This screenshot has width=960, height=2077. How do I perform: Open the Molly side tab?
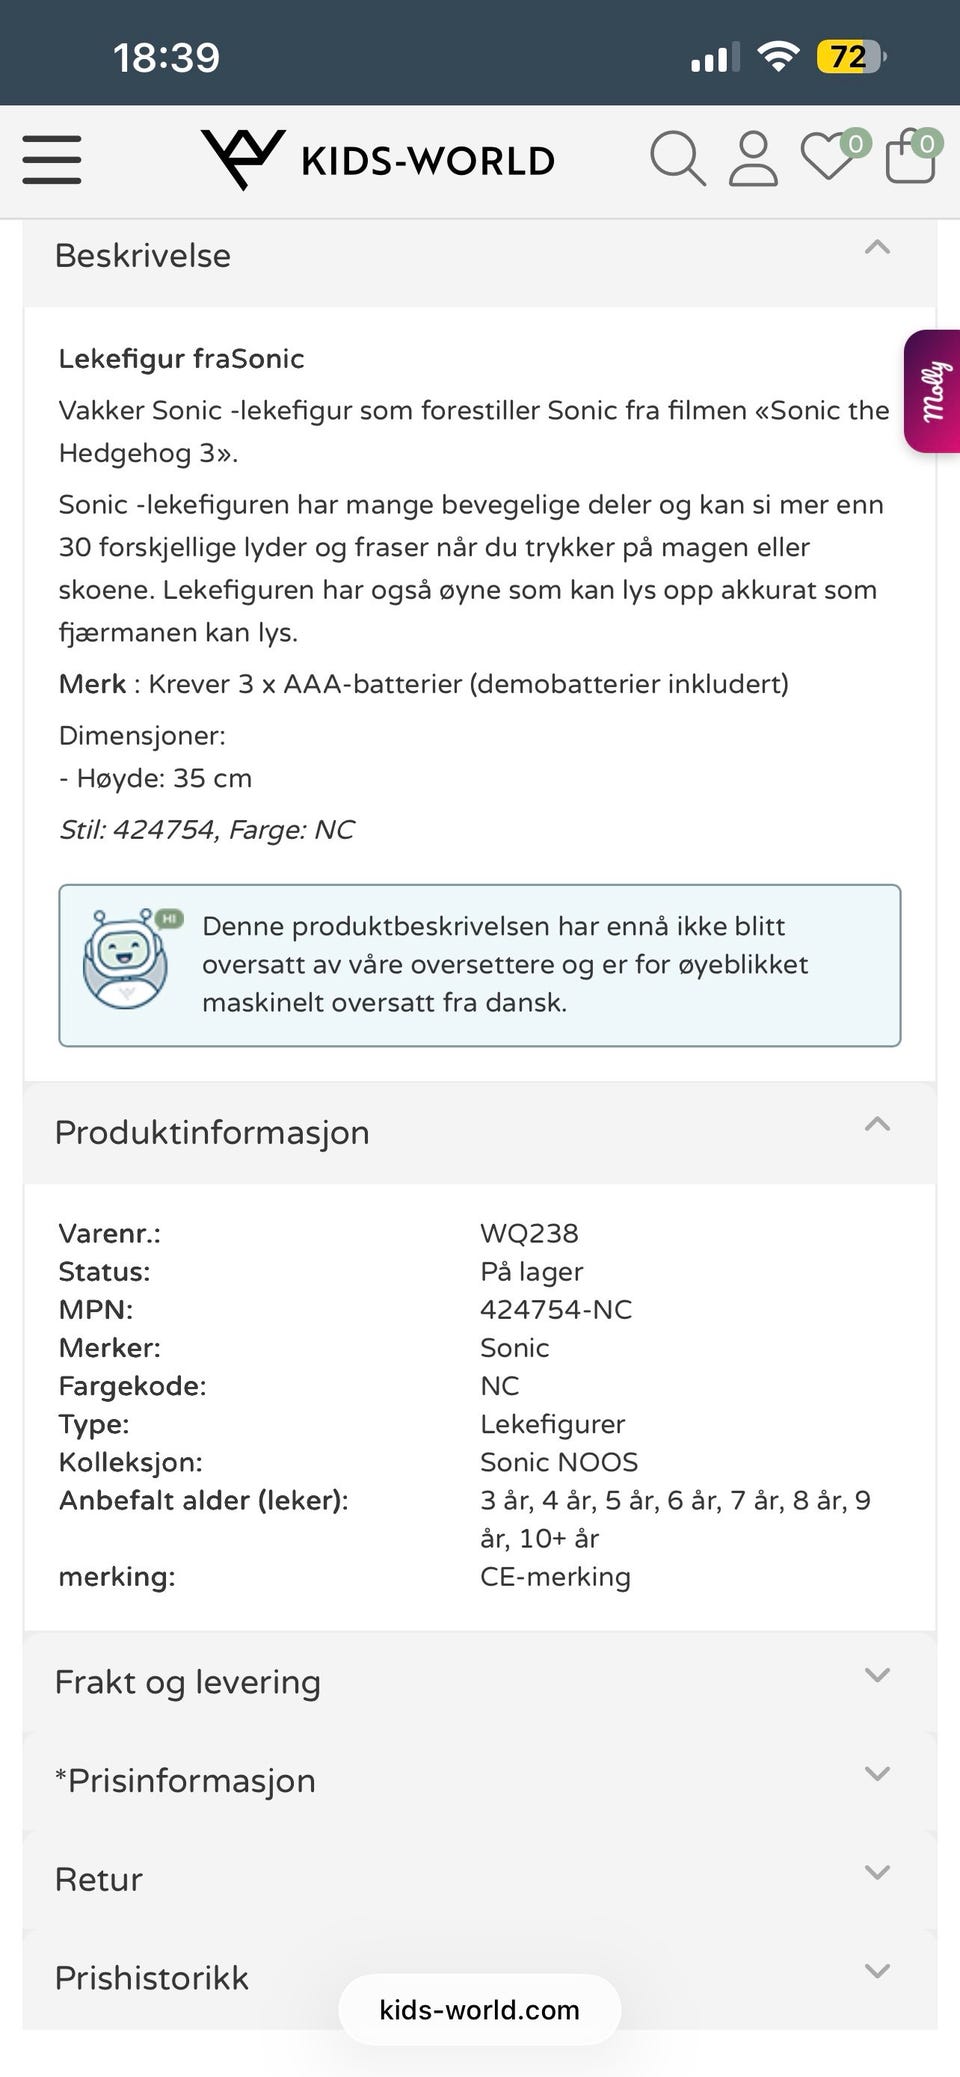coord(932,391)
